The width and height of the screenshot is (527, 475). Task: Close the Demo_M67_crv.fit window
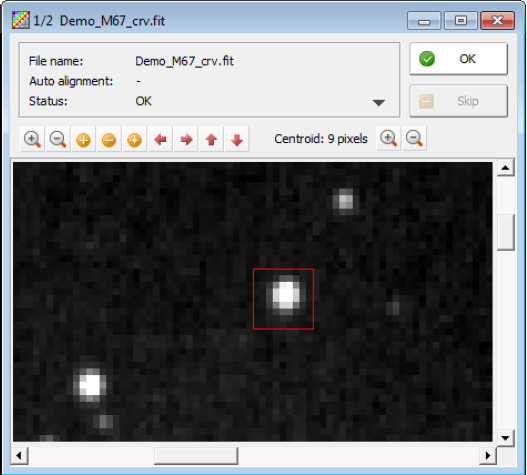tap(497, 21)
